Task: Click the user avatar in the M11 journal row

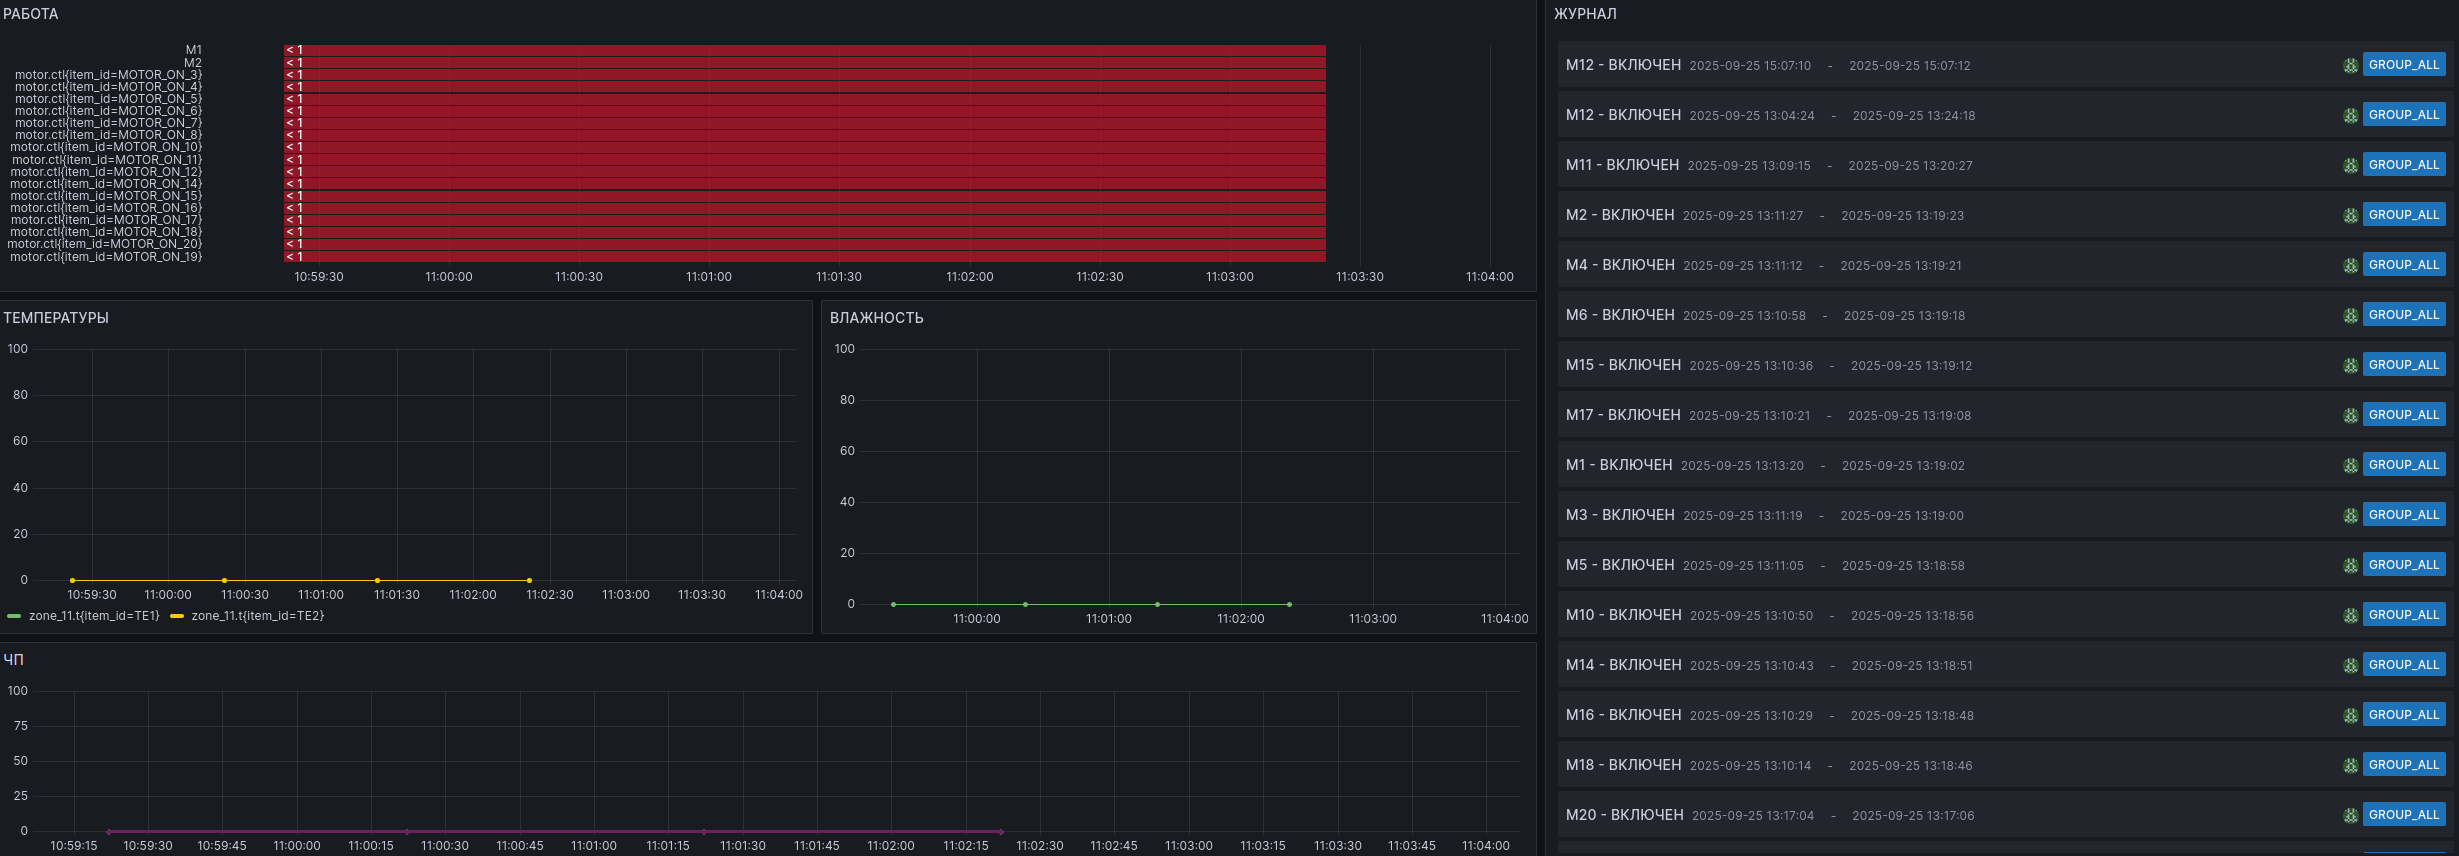Action: (2350, 166)
